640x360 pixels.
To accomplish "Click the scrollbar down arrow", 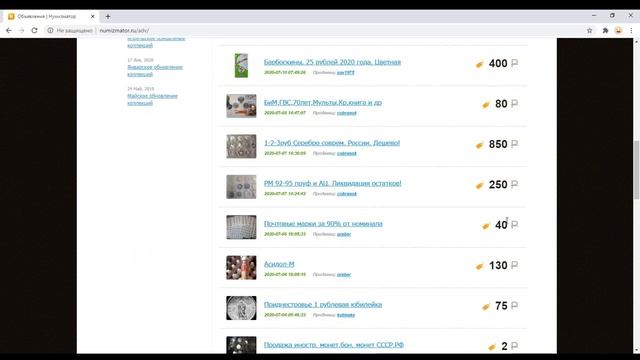I will (636, 351).
